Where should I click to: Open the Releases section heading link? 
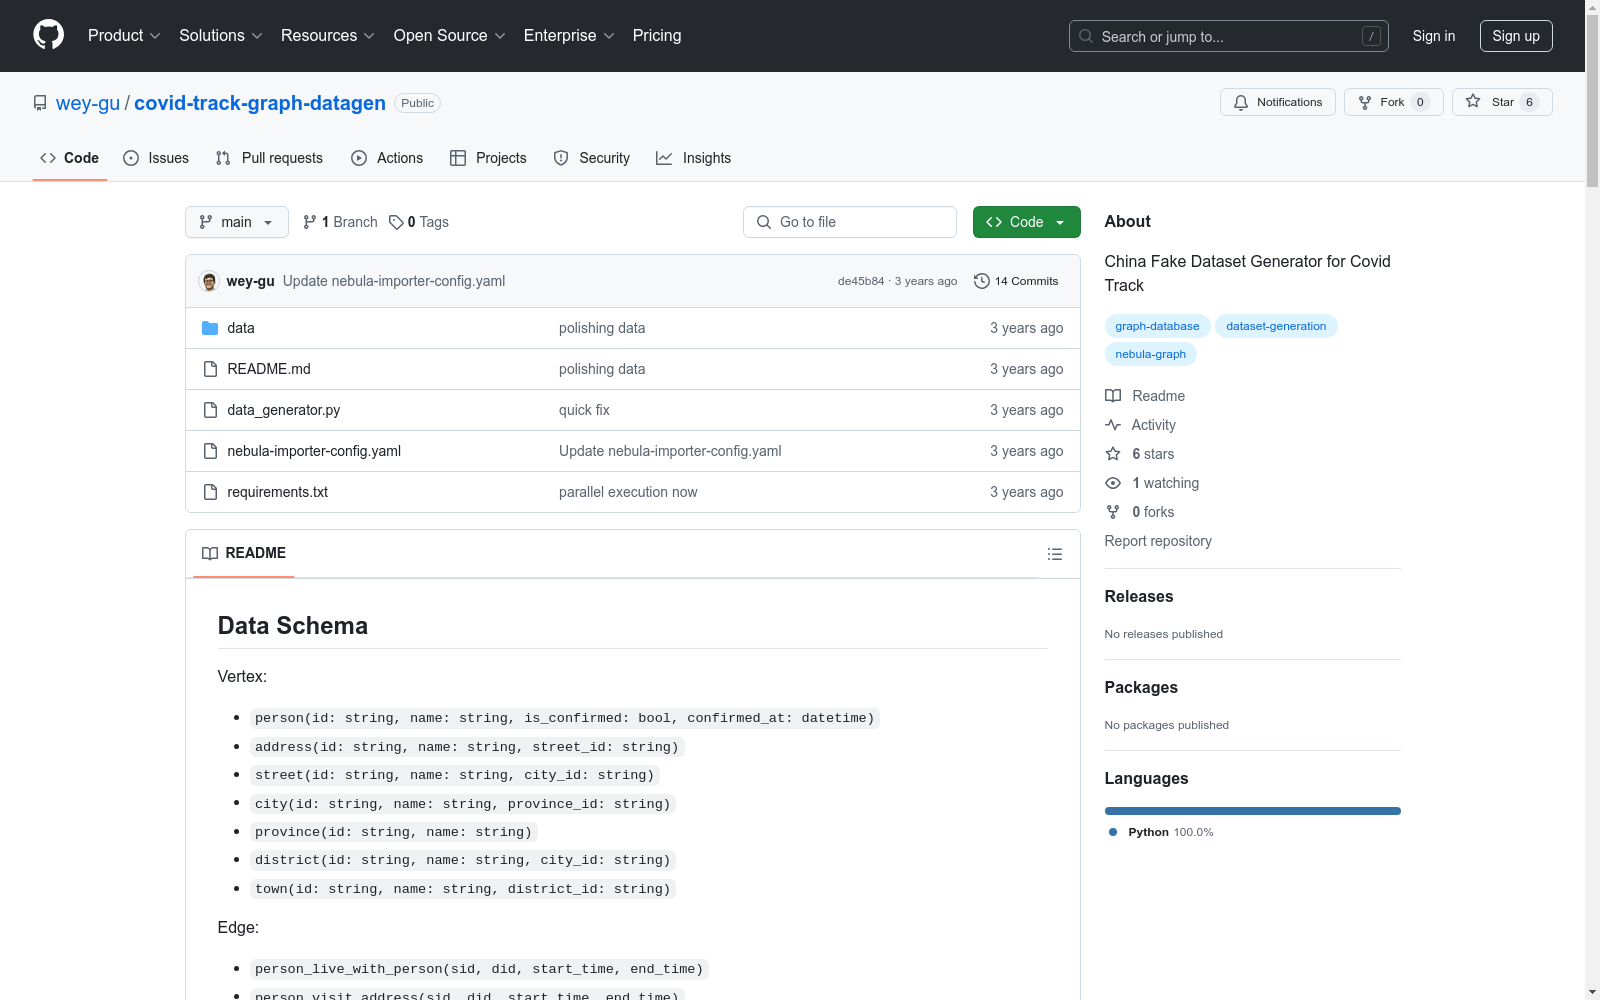coord(1139,597)
